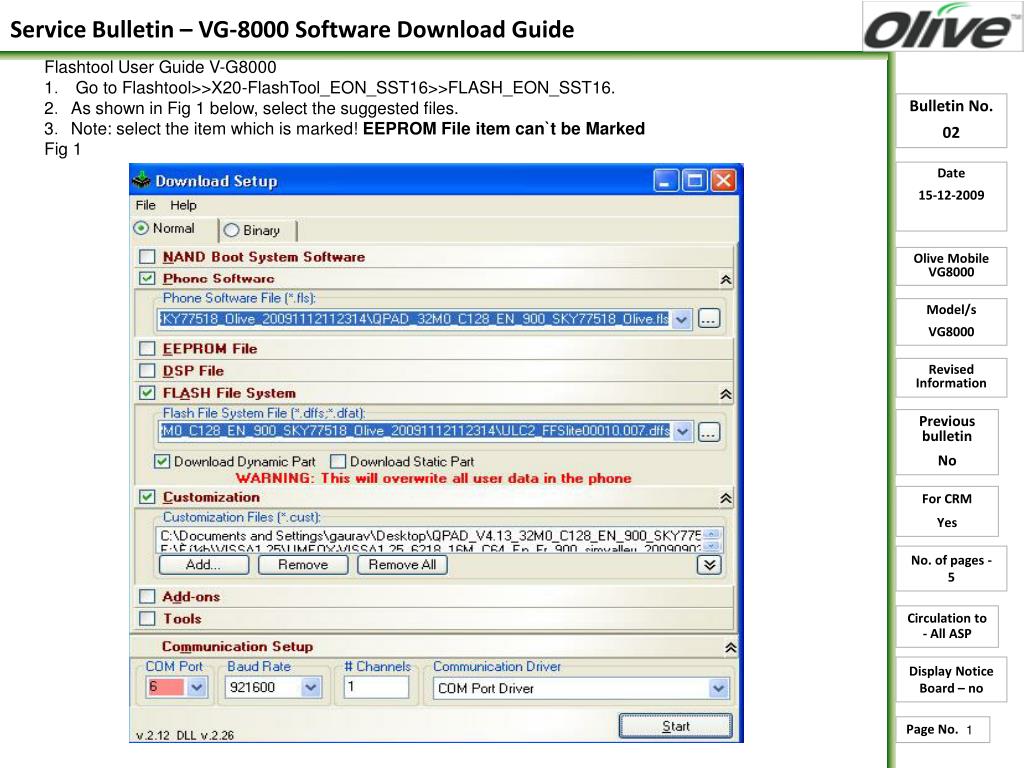Select the Normal radio button
1024x768 pixels.
click(140, 229)
